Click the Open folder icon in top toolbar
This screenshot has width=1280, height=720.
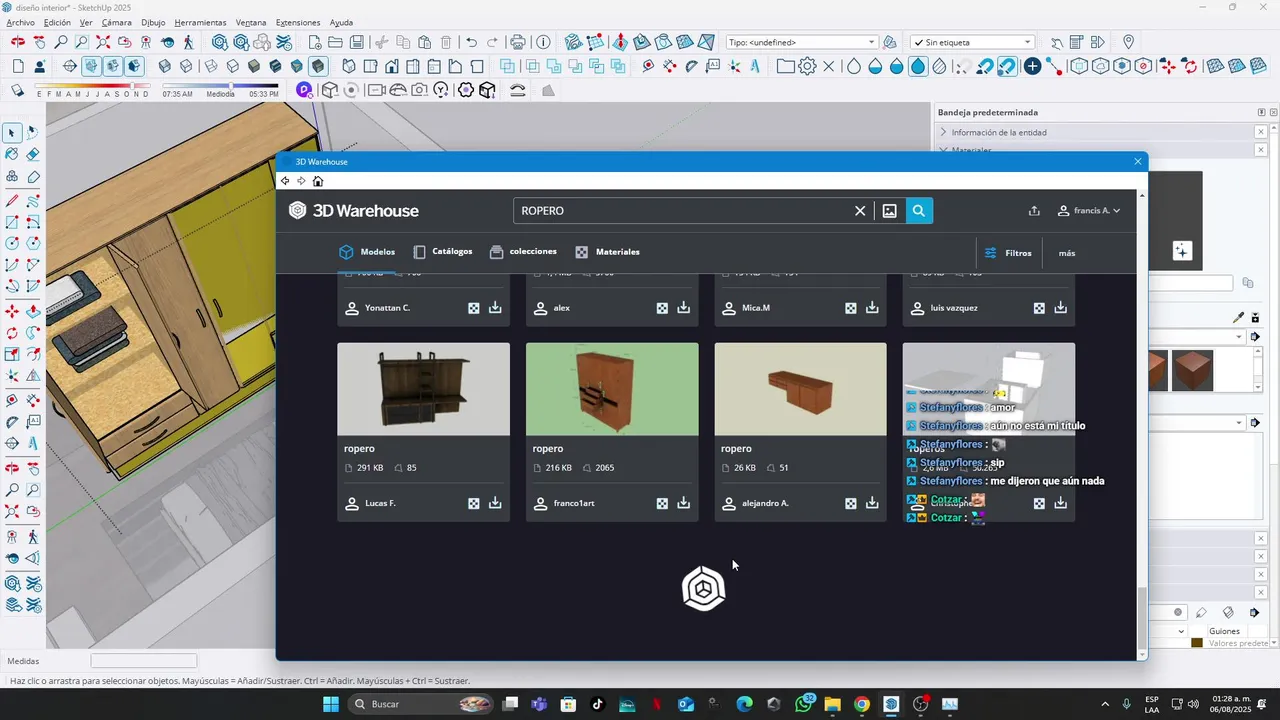pyautogui.click(x=336, y=42)
